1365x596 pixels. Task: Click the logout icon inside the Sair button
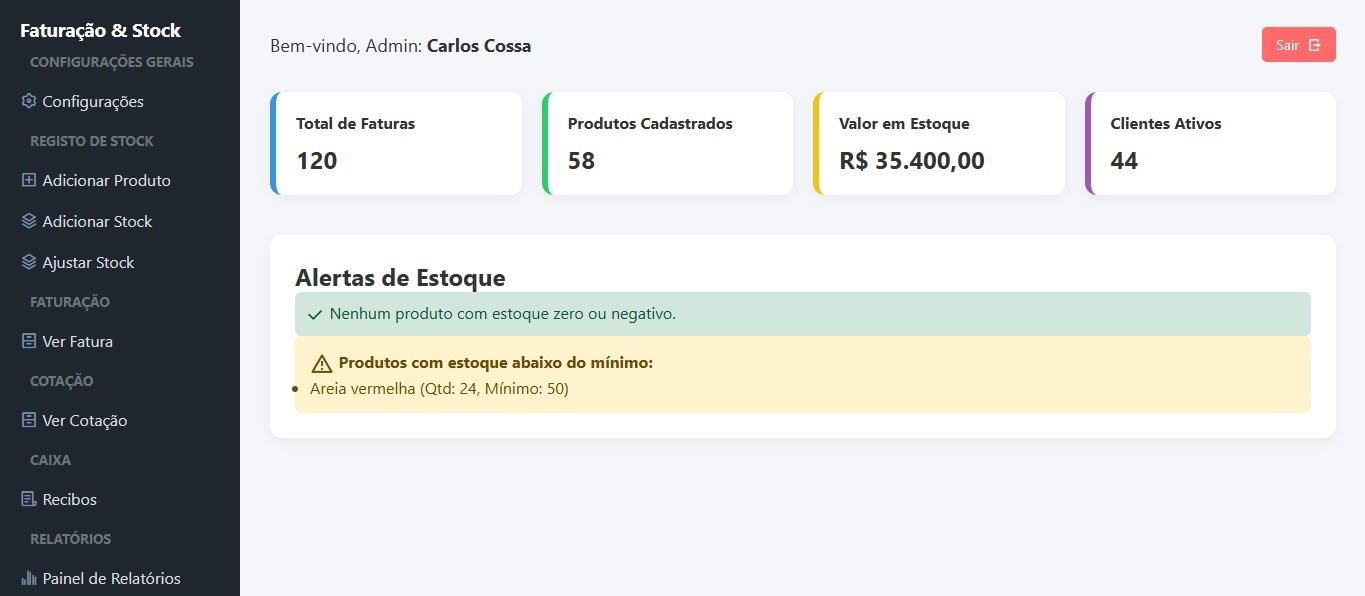pyautogui.click(x=1315, y=44)
